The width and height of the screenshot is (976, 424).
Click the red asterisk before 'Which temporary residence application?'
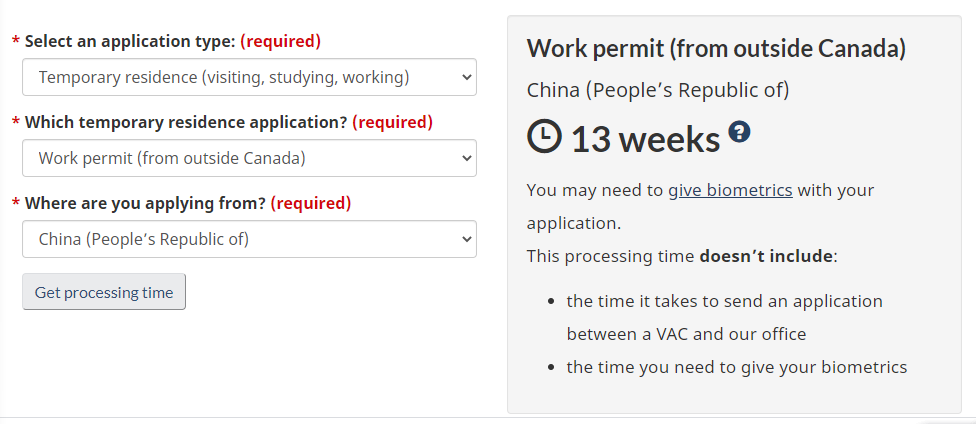[15, 123]
